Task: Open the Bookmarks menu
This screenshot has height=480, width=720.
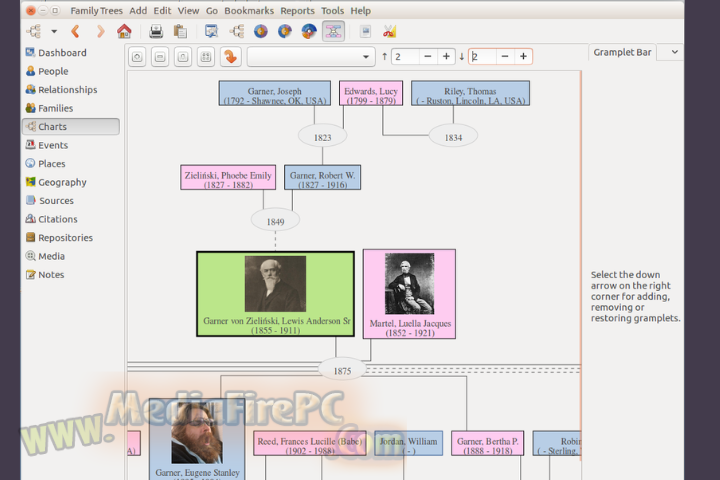Action: click(249, 11)
